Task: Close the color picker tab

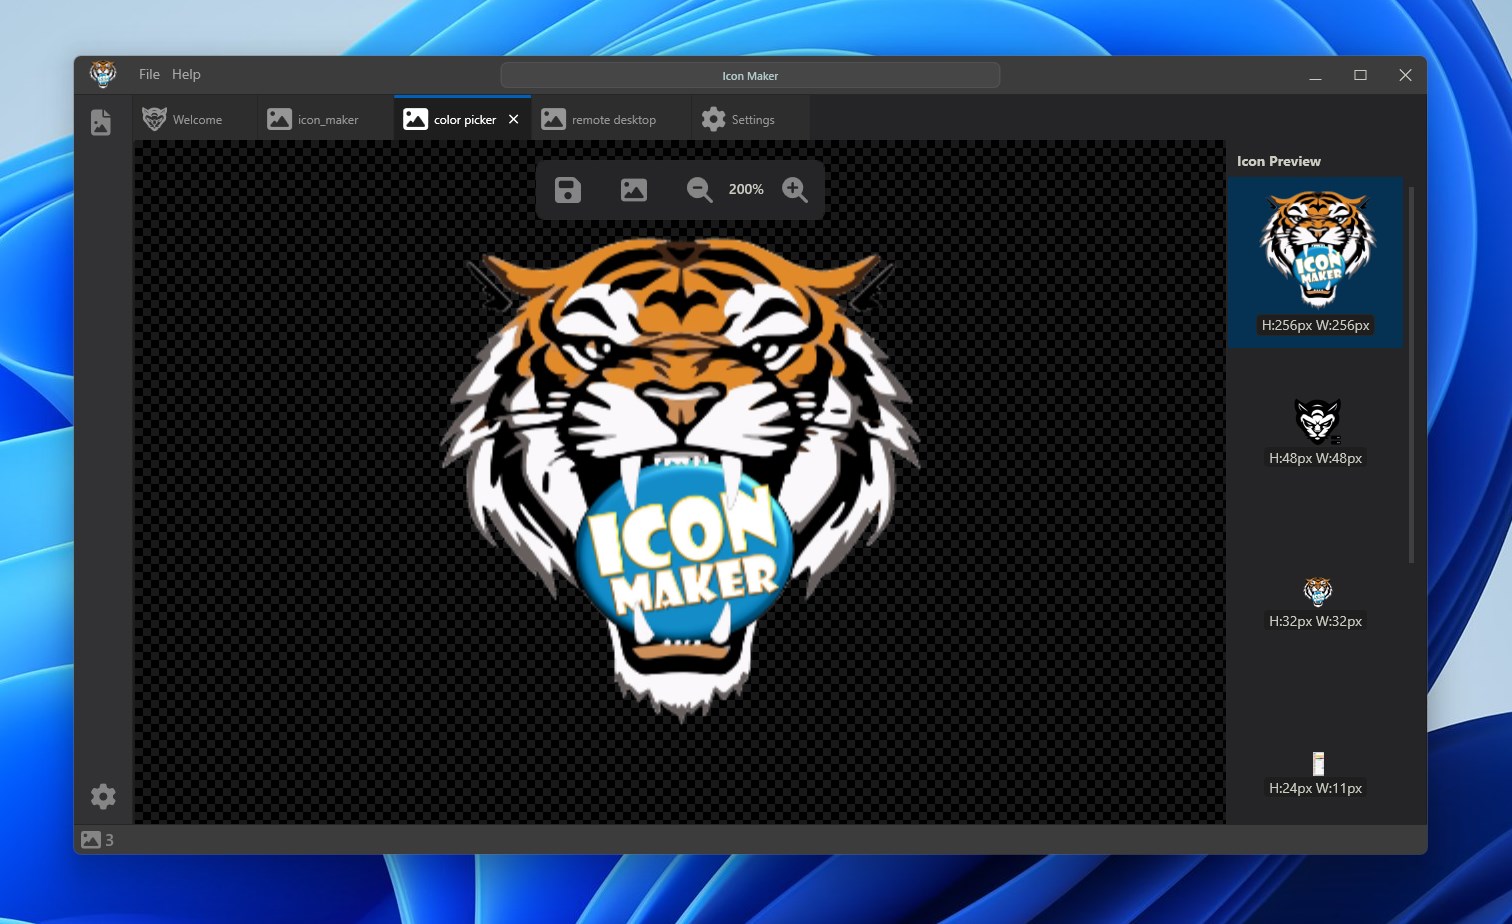Action: (x=513, y=118)
